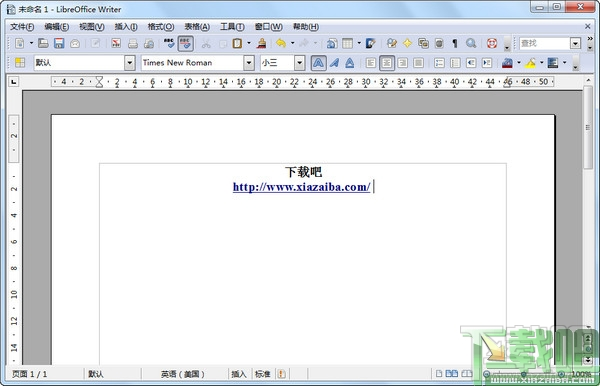Image resolution: width=600 pixels, height=386 pixels.
Task: Open the Font Color dropdown arrow
Action: point(519,63)
